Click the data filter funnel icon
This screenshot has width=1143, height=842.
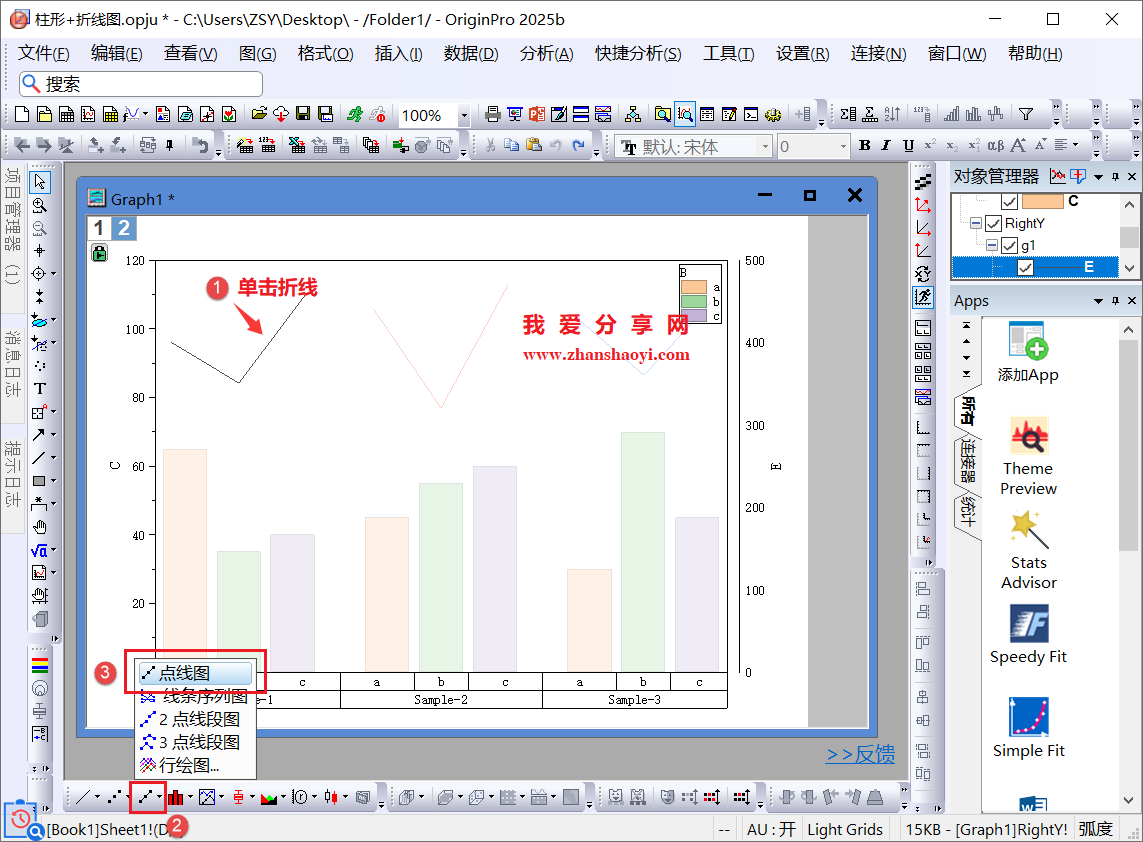tap(1025, 114)
